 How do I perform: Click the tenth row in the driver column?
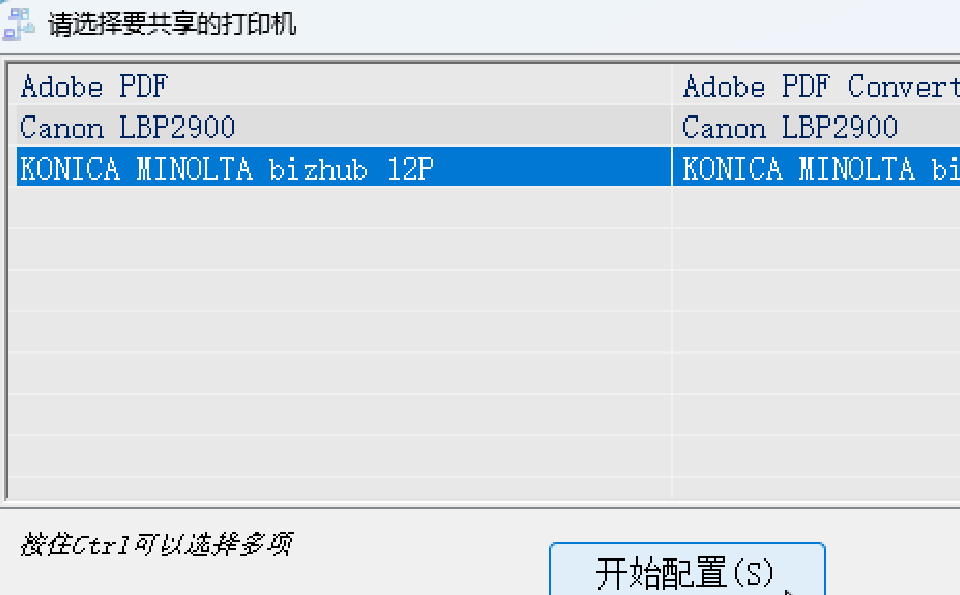[x=815, y=455]
